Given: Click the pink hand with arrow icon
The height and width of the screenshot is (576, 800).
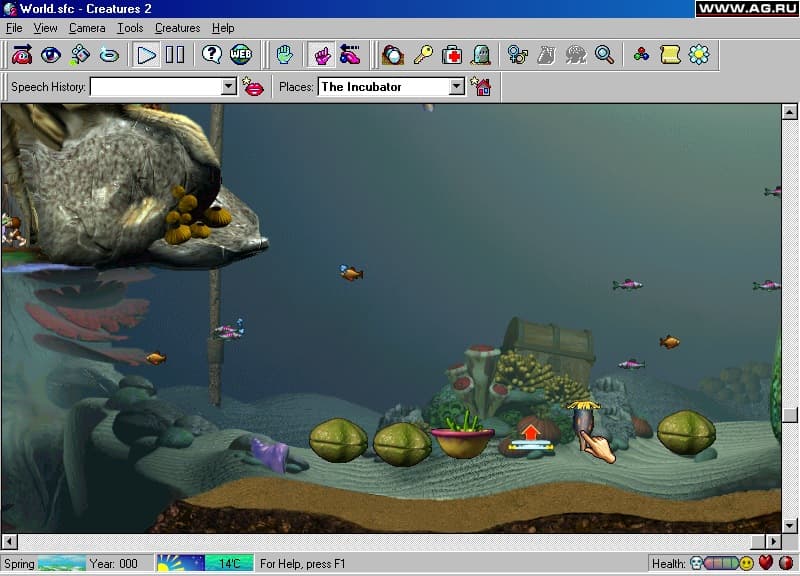Looking at the screenshot, I should click(x=350, y=55).
